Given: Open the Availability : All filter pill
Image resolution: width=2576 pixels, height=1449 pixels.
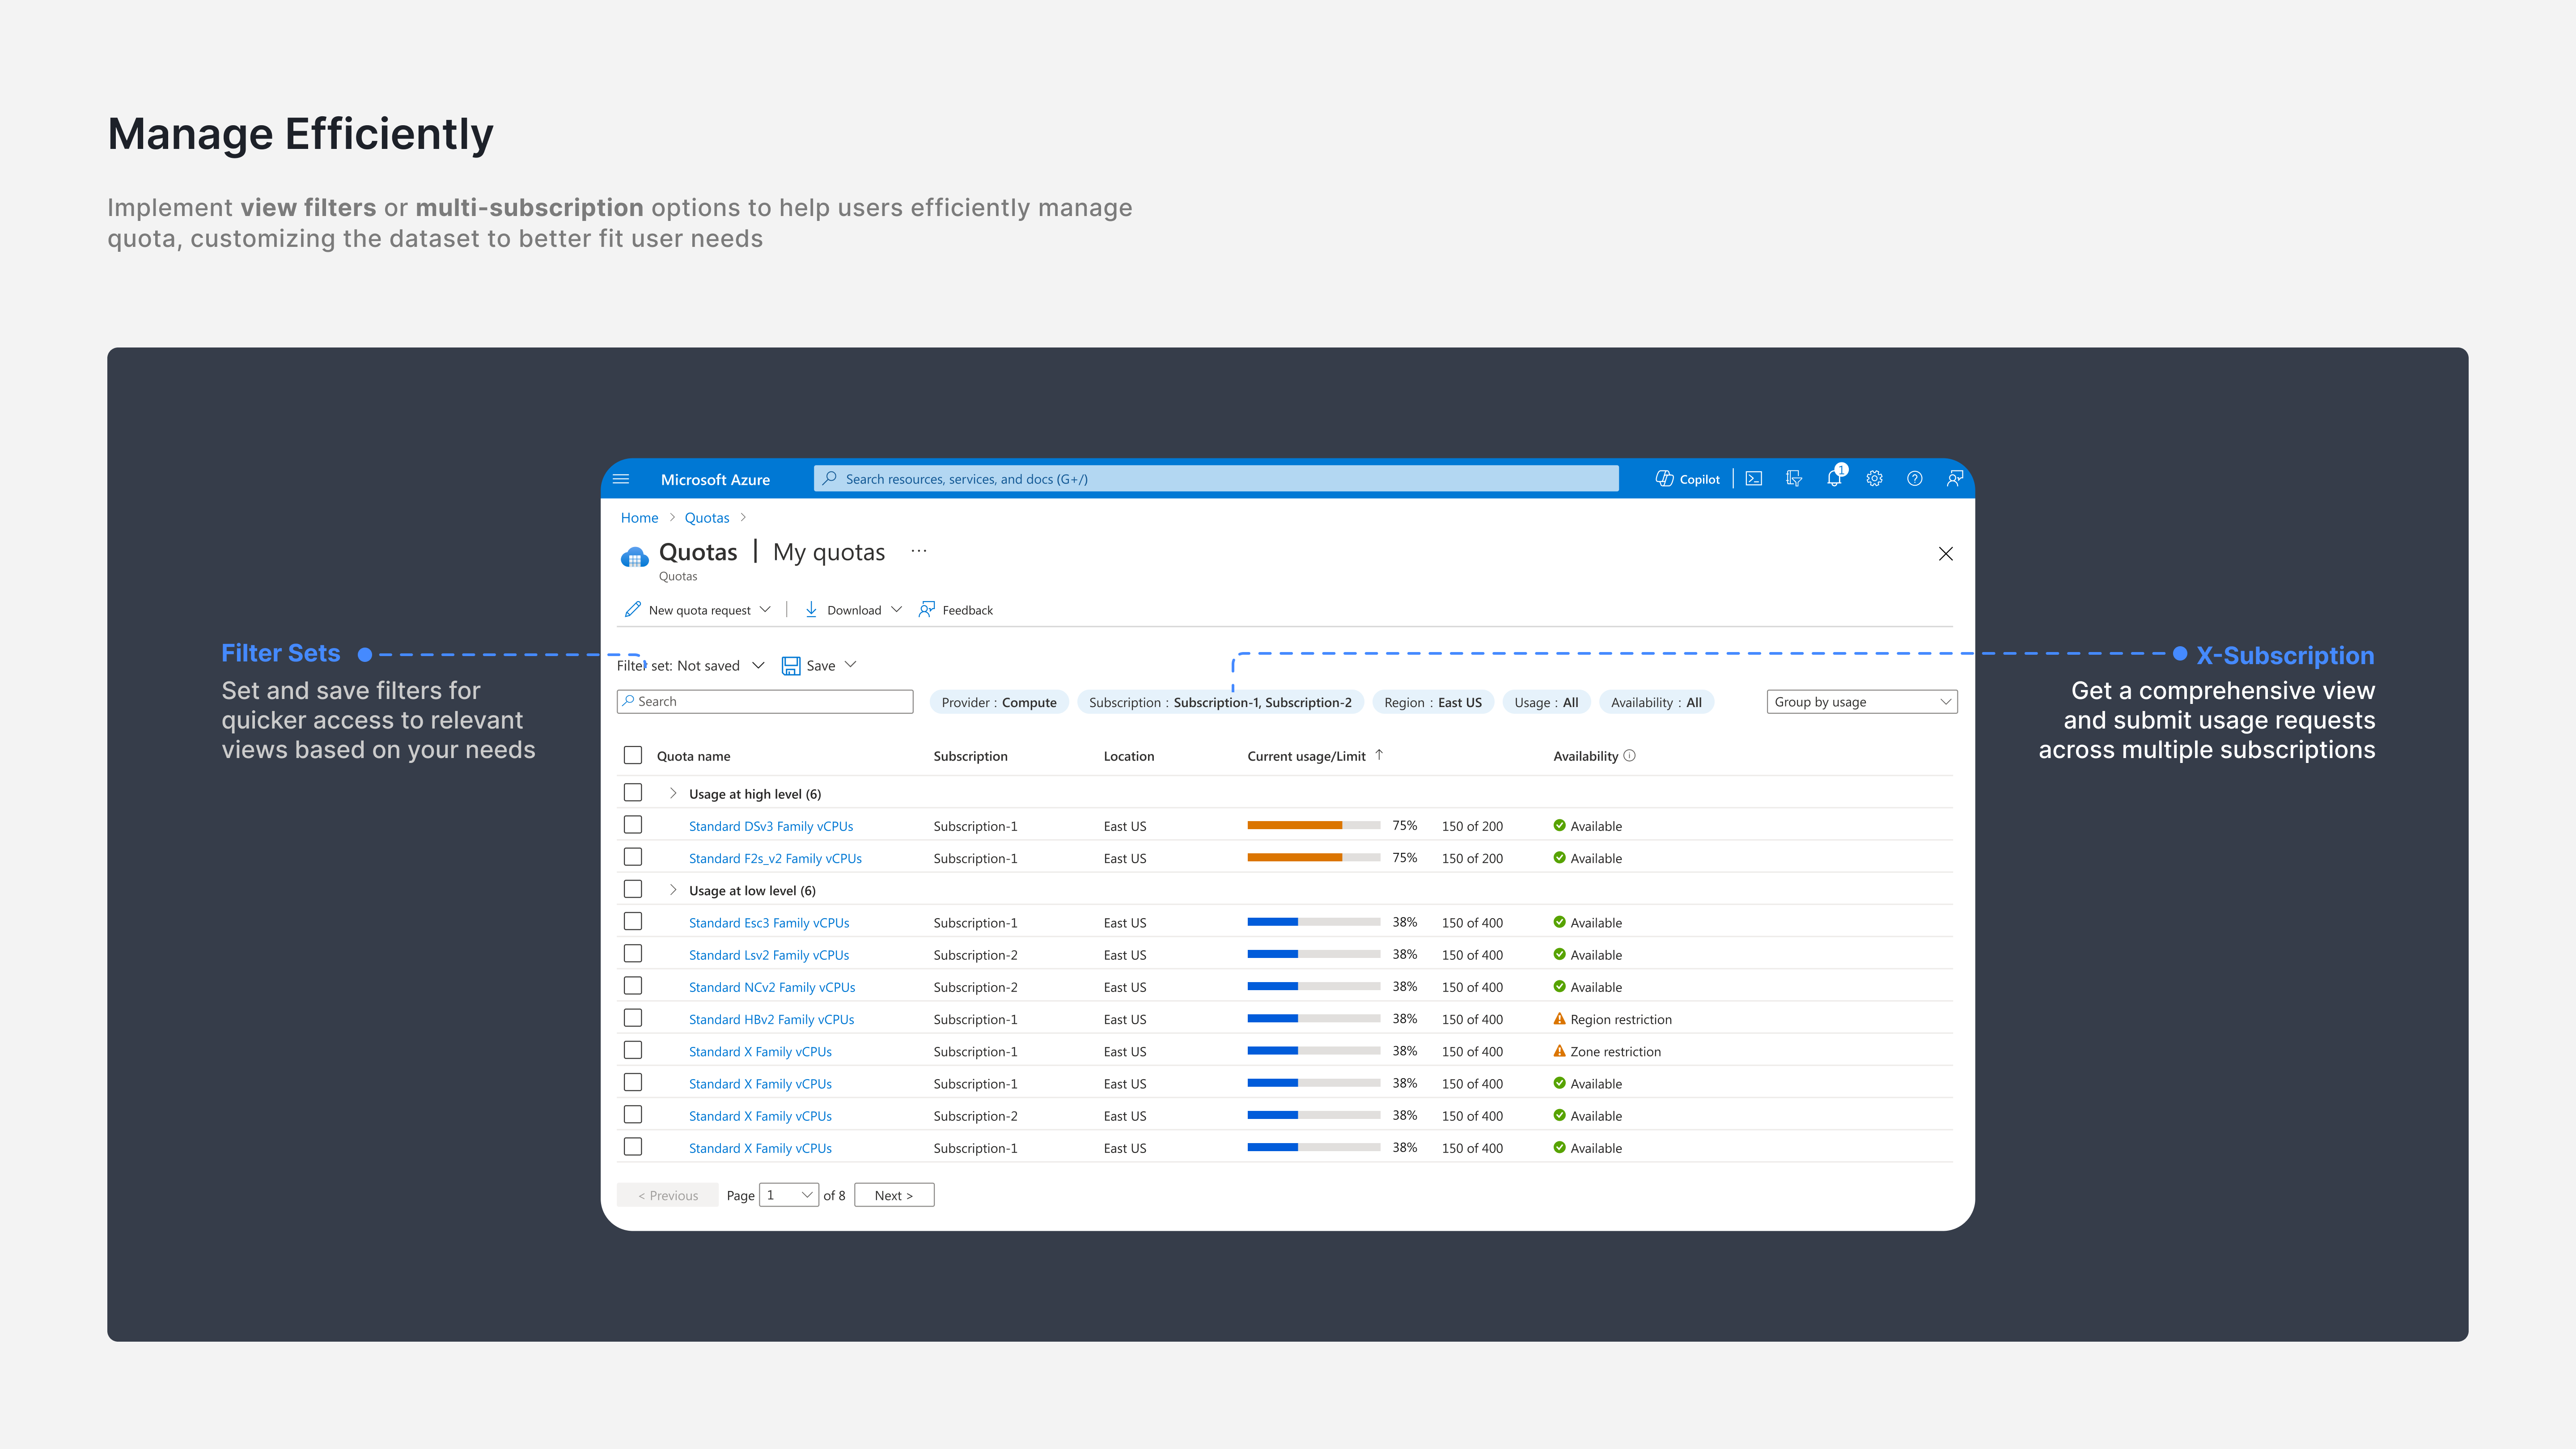Looking at the screenshot, I should tap(1656, 702).
